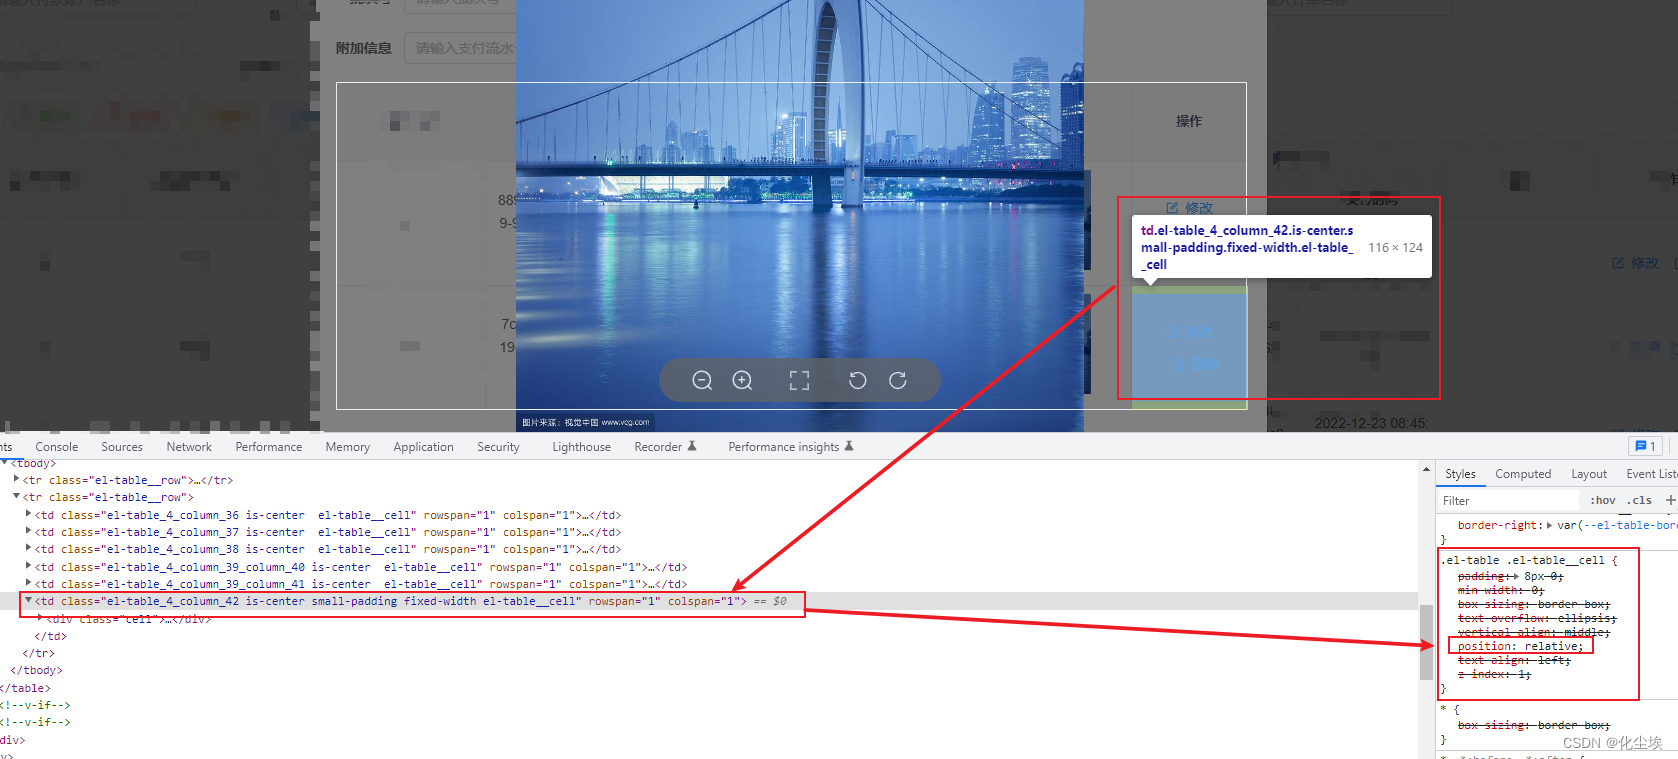Viewport: 1678px width, 759px height.
Task: Open the Lighthouse tab
Action: click(x=581, y=447)
